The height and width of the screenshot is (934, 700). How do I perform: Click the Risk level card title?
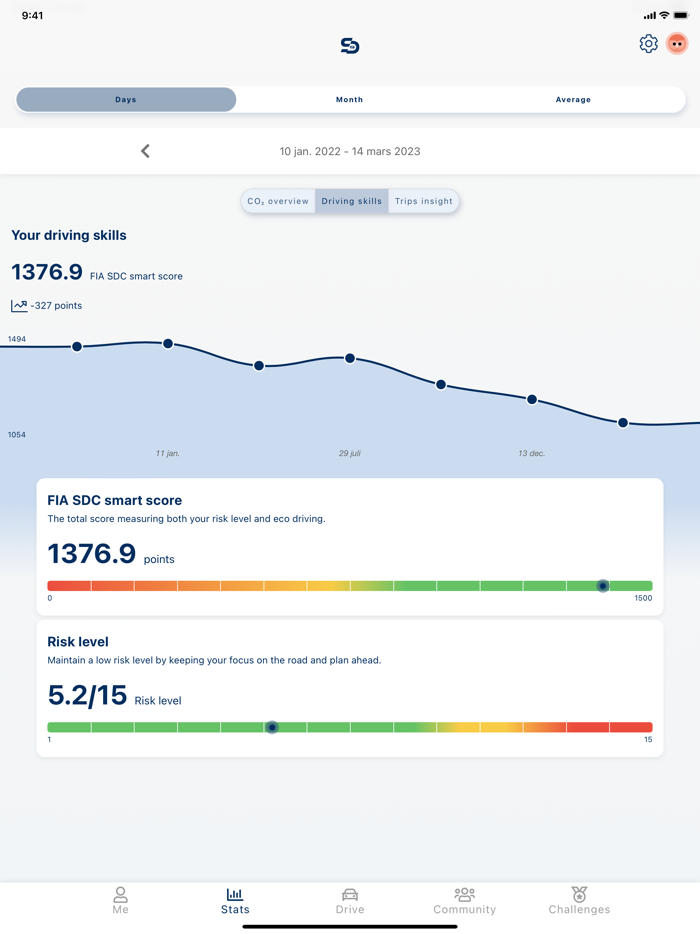pyautogui.click(x=78, y=642)
